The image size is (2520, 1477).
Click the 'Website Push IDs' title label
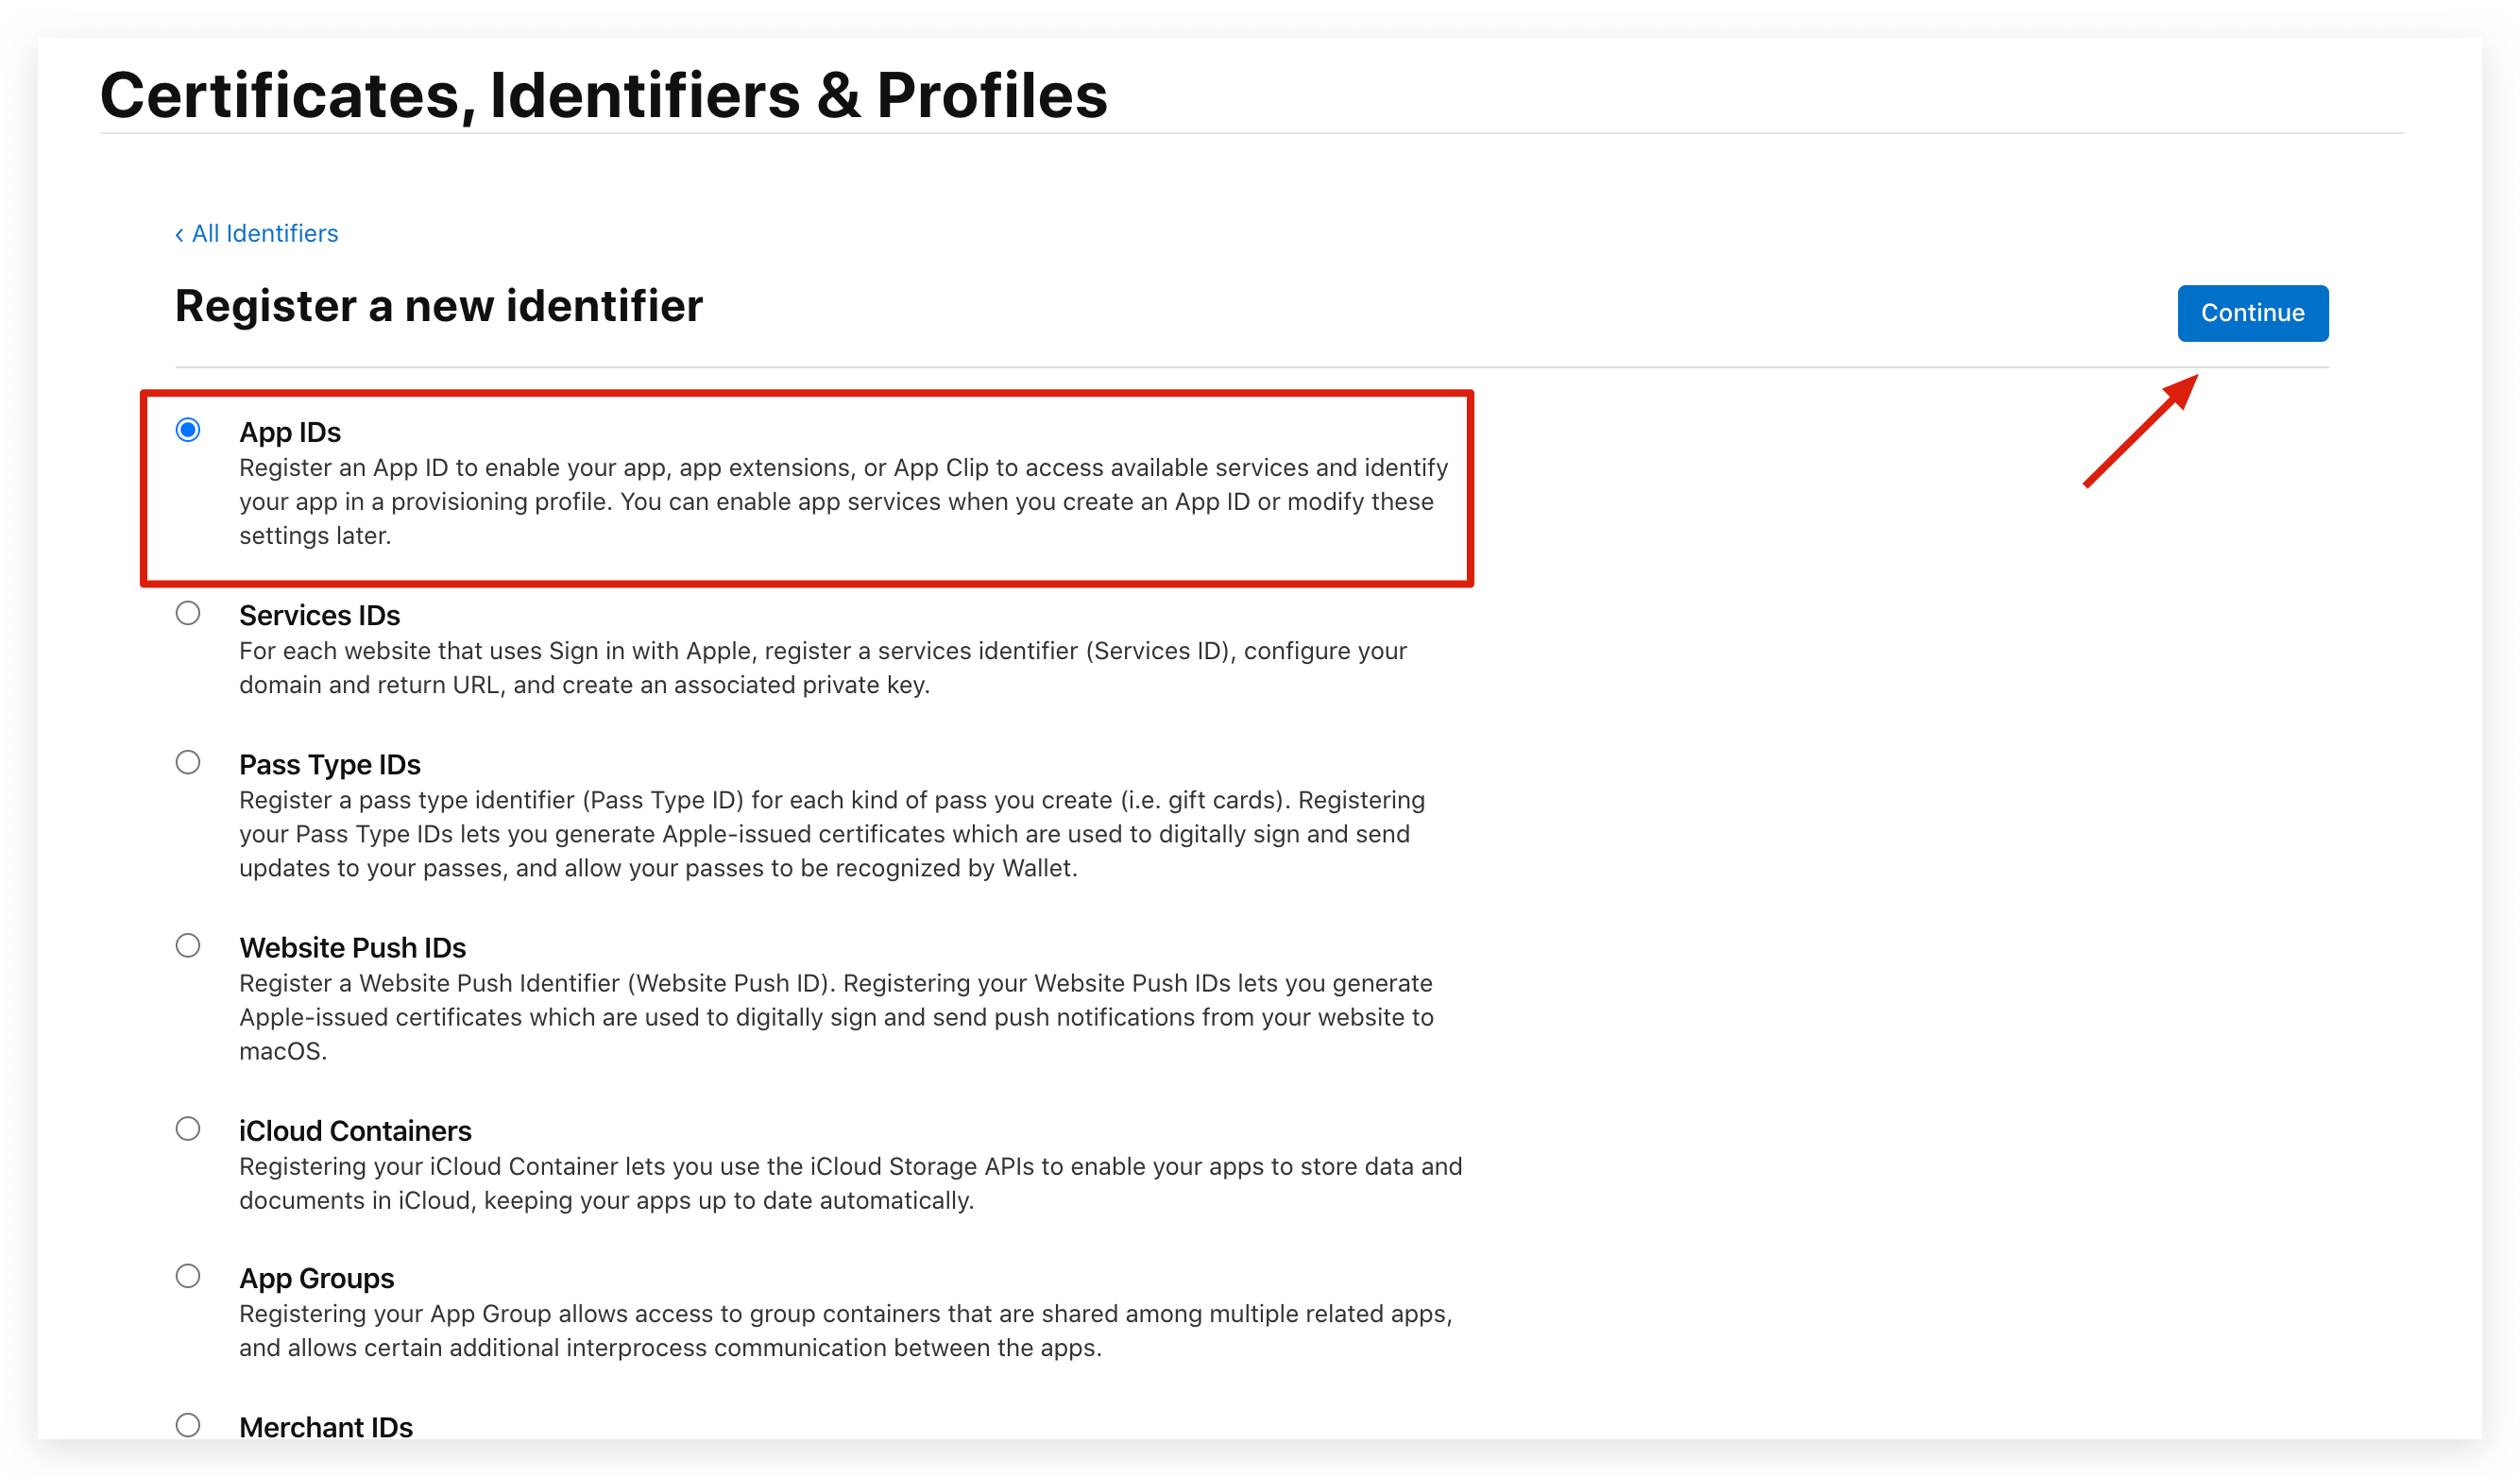352,947
